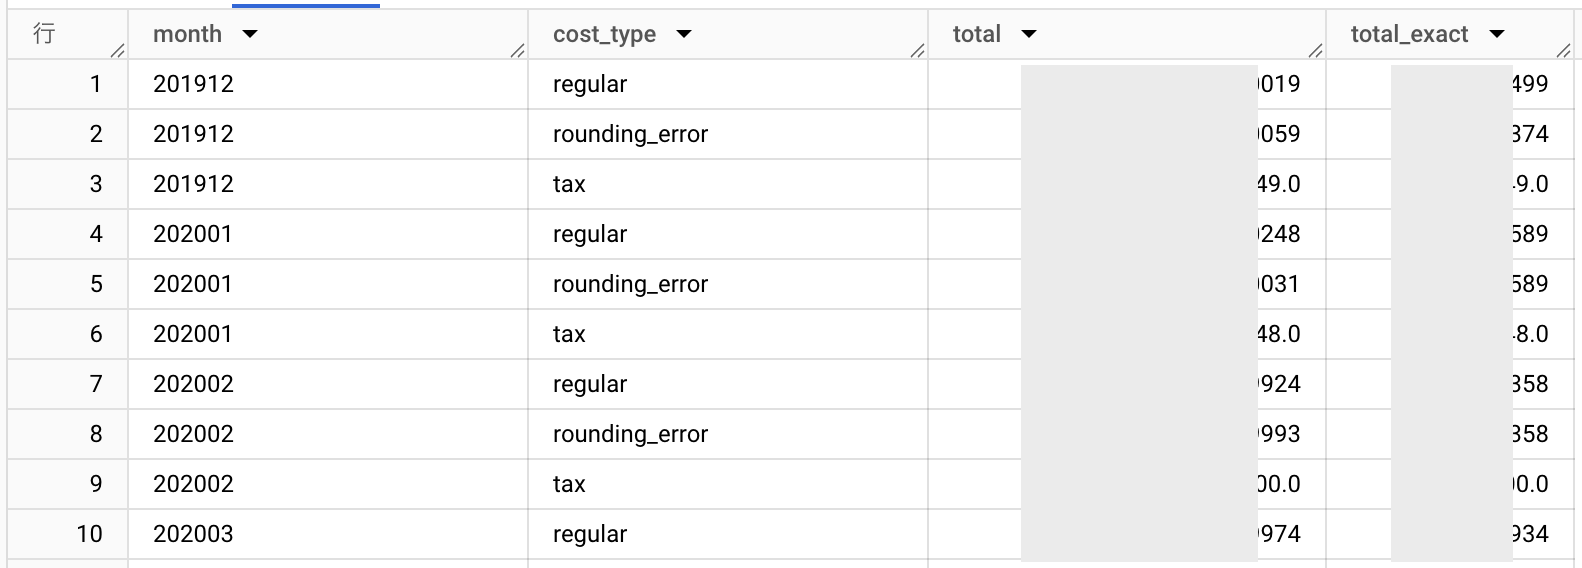Select the 201912 cell in row 1
The height and width of the screenshot is (568, 1582).
(193, 84)
